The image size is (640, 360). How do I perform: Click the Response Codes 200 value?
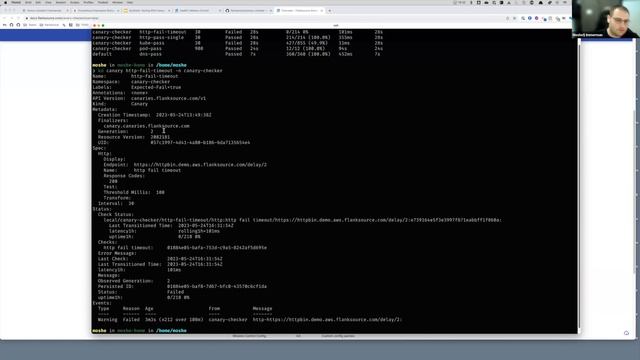(x=113, y=181)
